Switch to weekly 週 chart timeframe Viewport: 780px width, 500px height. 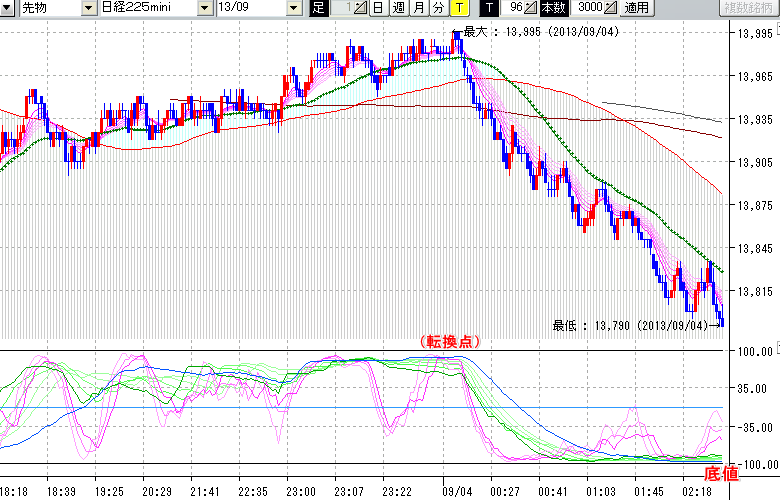pyautogui.click(x=398, y=8)
